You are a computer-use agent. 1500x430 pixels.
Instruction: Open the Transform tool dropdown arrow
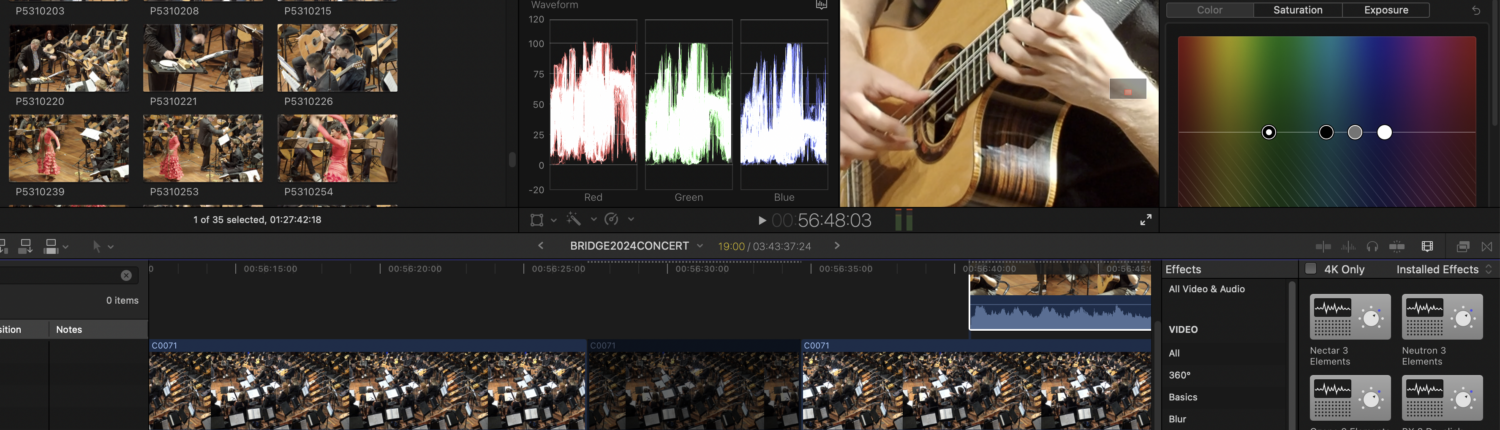(553, 219)
